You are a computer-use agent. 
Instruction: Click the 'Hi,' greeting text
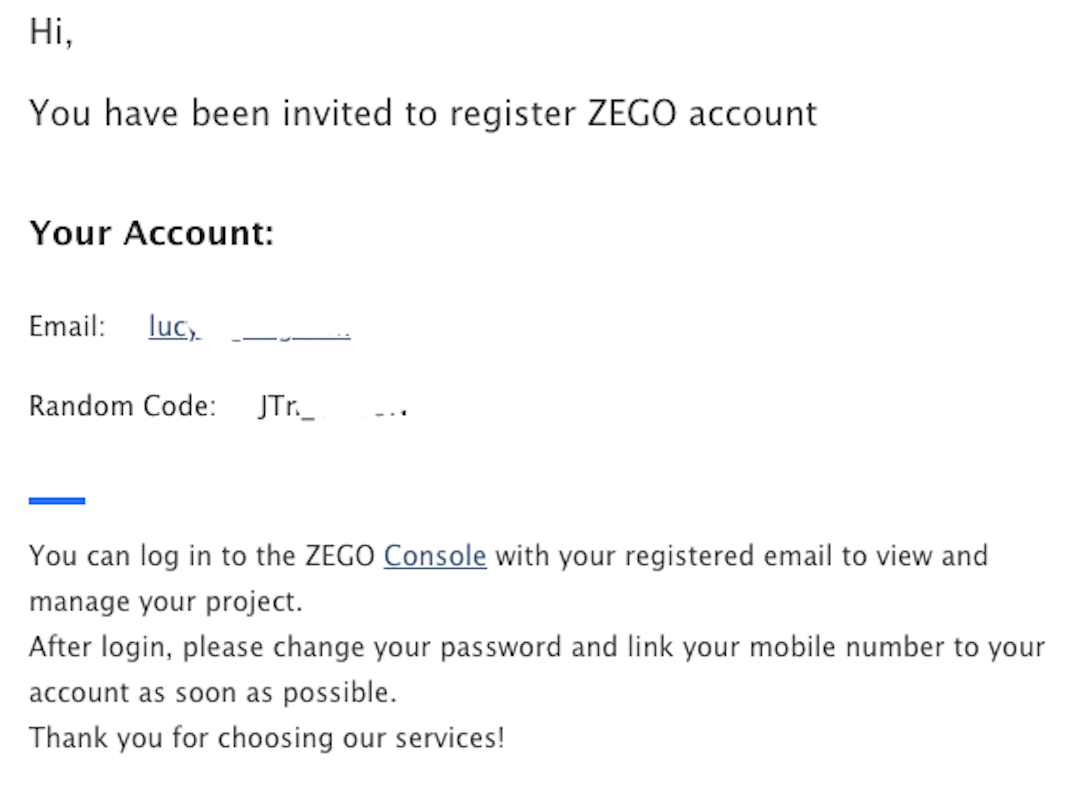pyautogui.click(x=50, y=32)
